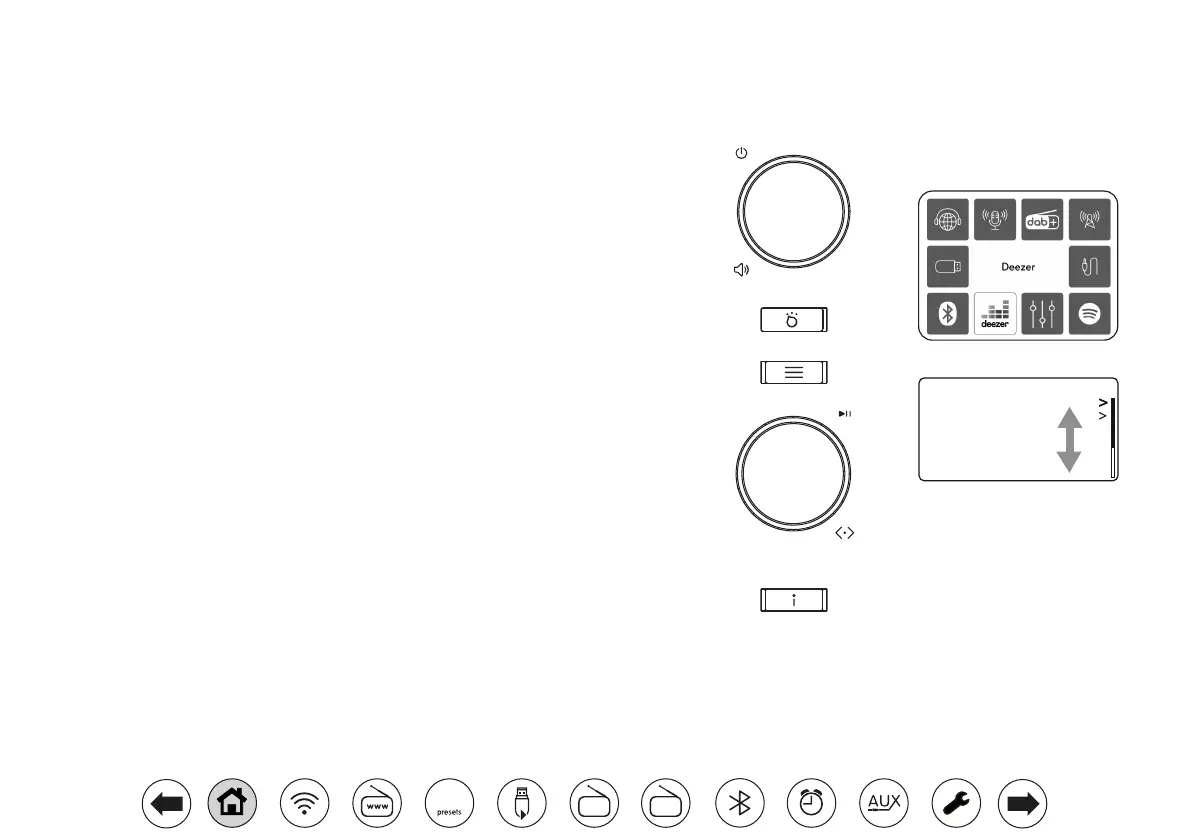Select the Spotify tile in display

[1089, 314]
